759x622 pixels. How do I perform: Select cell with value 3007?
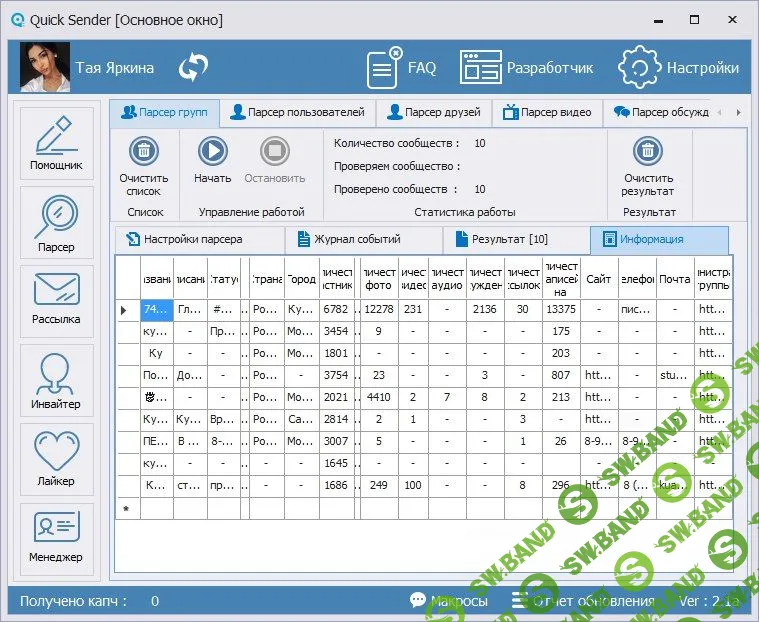pyautogui.click(x=336, y=441)
